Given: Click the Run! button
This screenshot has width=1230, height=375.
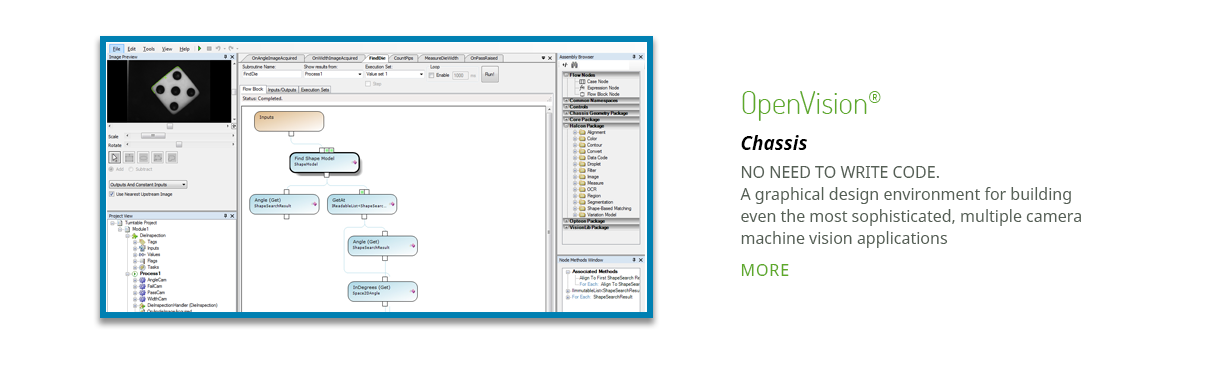Looking at the screenshot, I should [489, 74].
